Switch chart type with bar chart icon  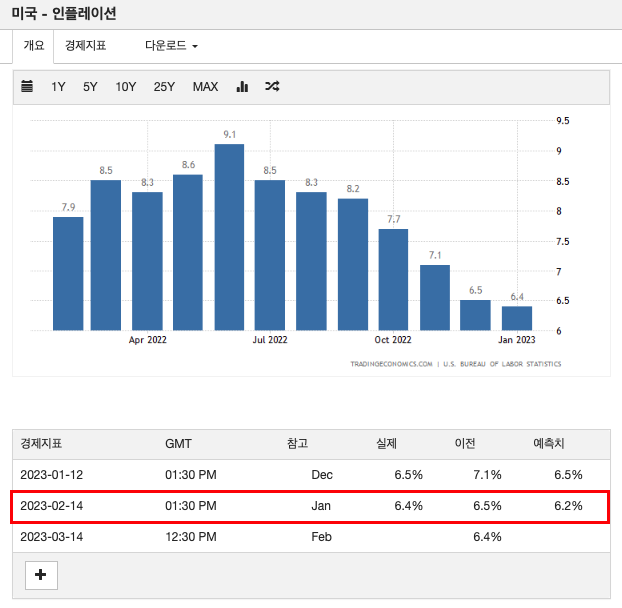coord(242,86)
